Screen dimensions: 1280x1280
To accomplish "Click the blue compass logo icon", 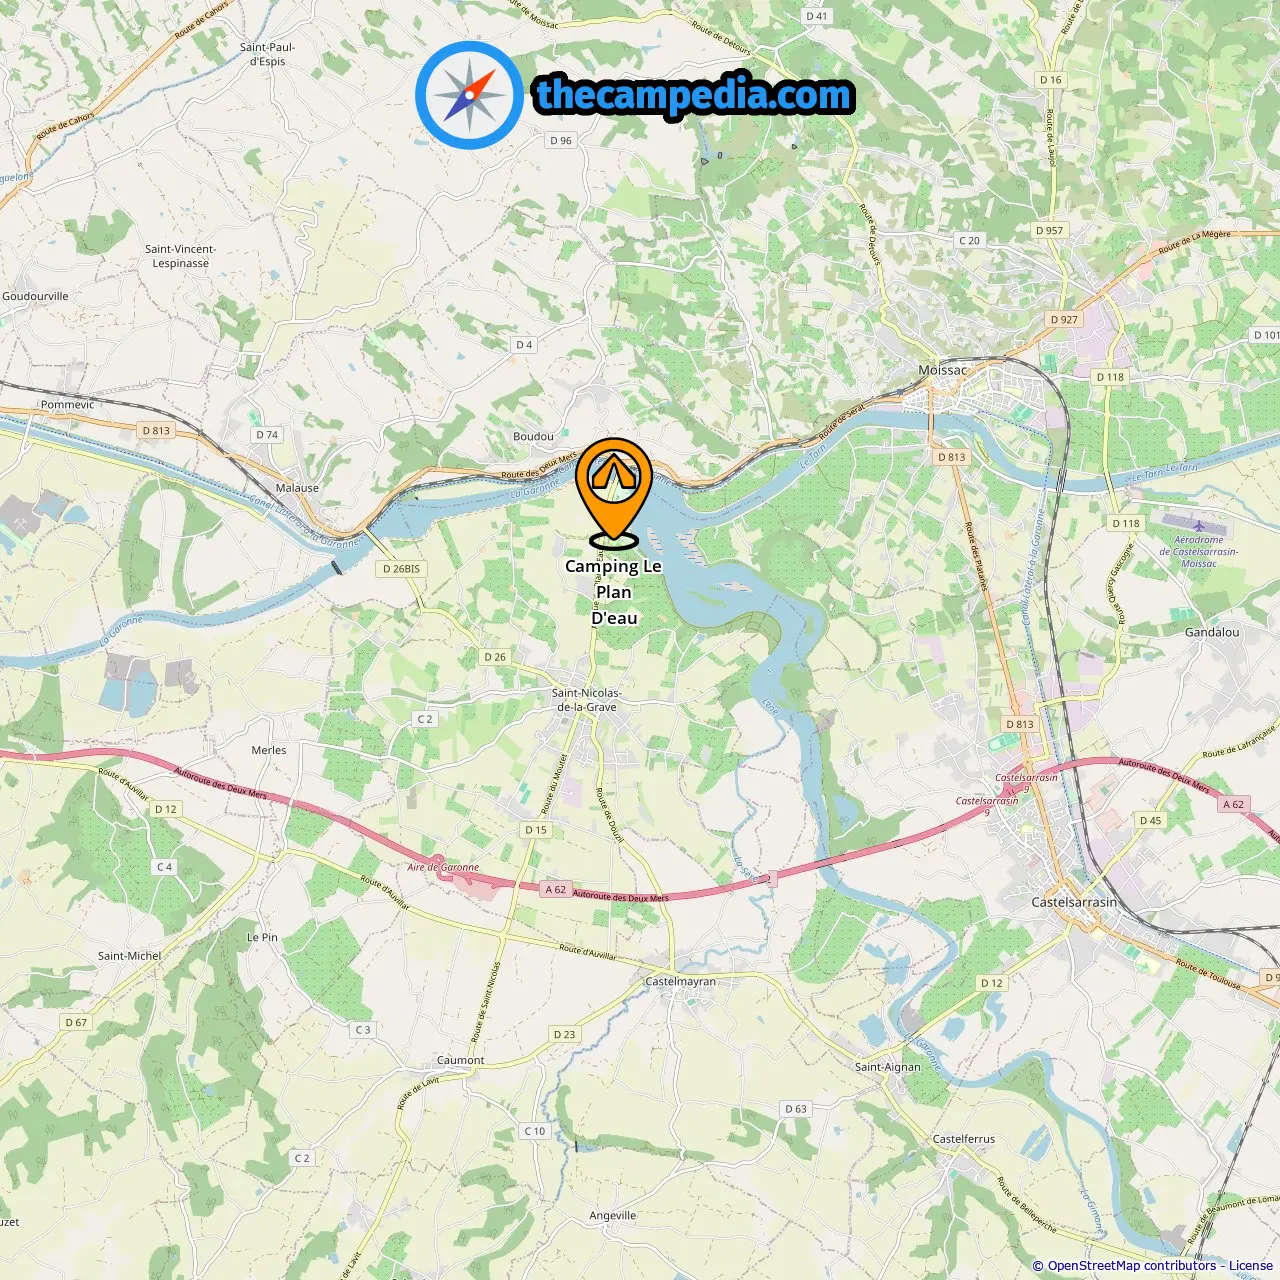I will (x=469, y=95).
